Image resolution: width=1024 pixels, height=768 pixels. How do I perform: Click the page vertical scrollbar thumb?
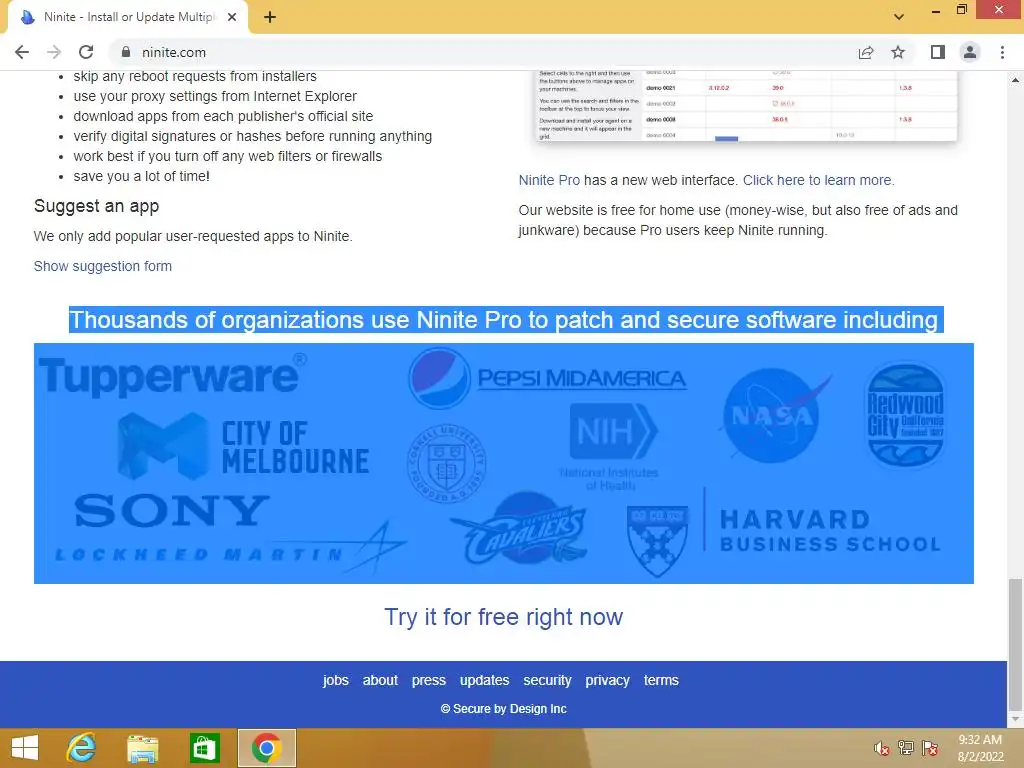click(1015, 644)
